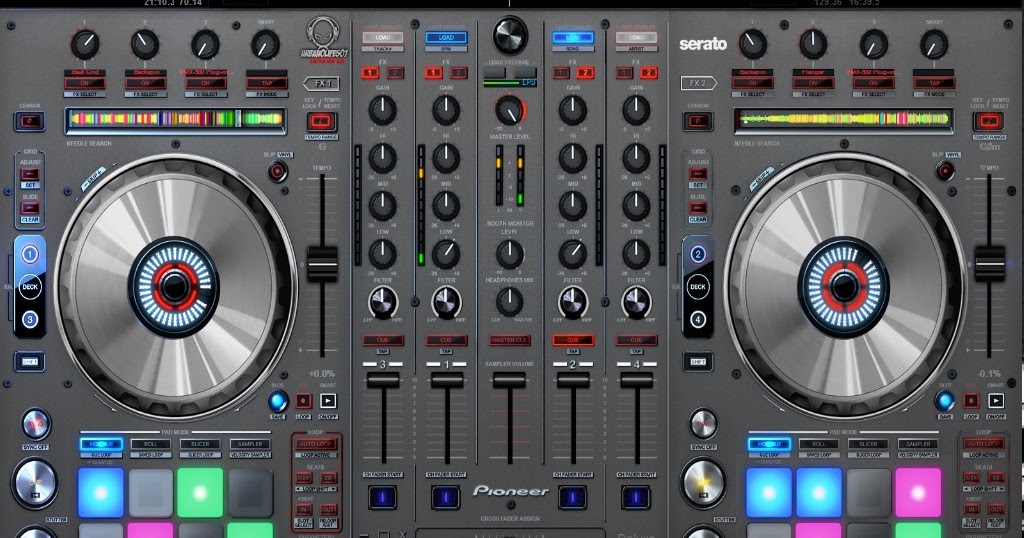Toggle left deck Key Lock button
Image resolution: width=1024 pixels, height=538 pixels.
tap(321, 121)
